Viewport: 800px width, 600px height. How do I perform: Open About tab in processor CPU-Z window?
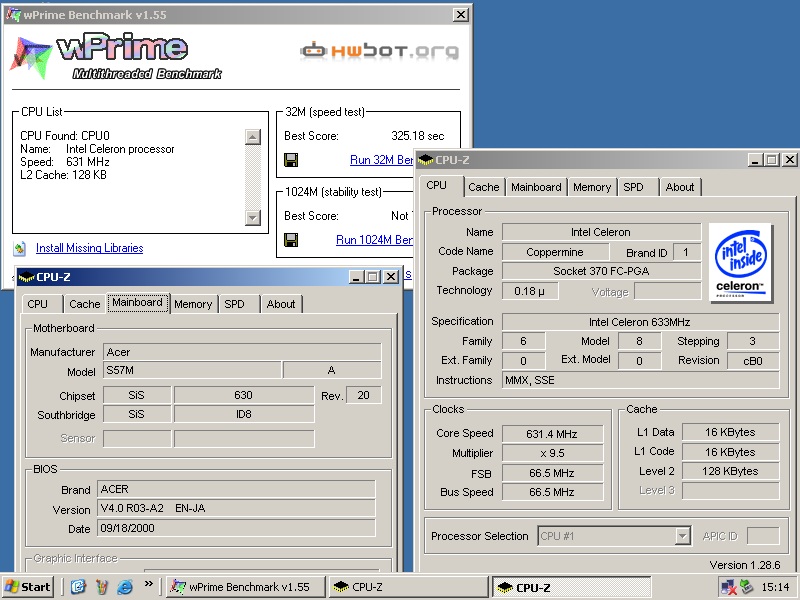680,187
